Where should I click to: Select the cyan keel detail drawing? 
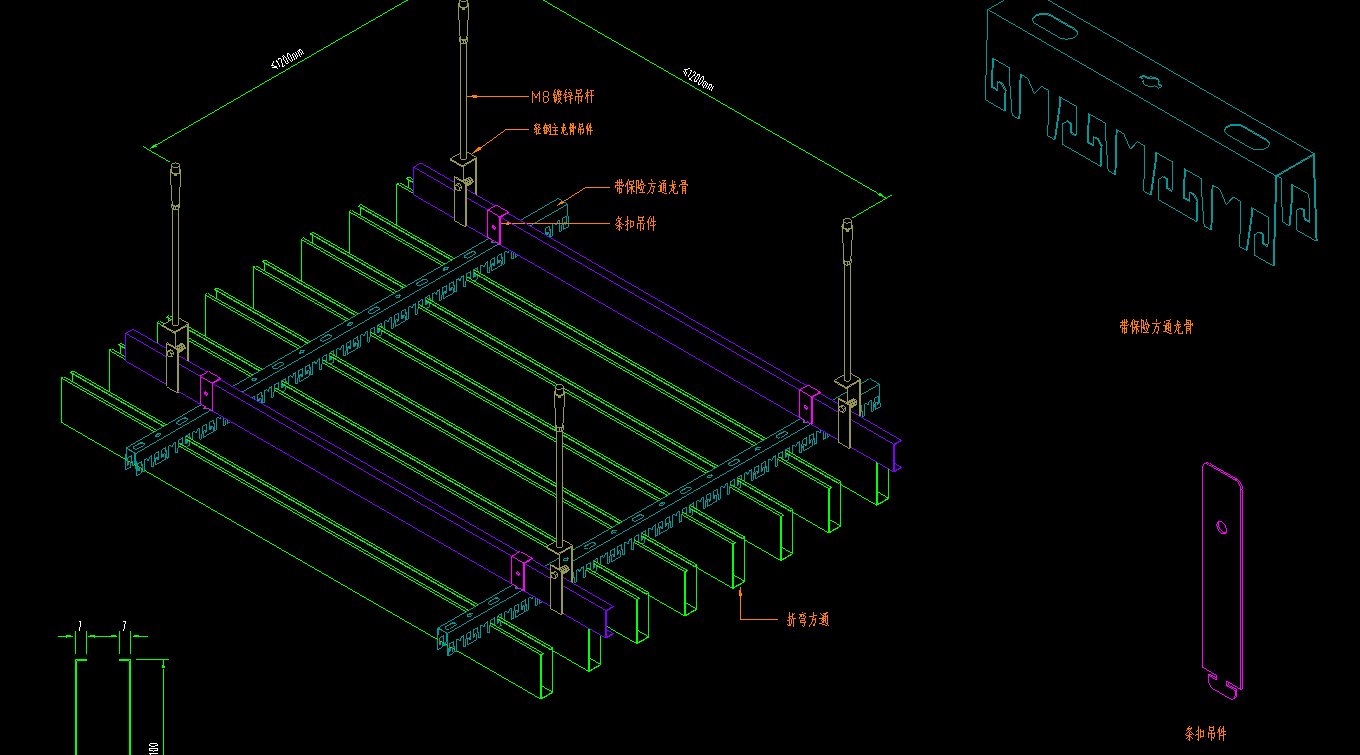[1150, 133]
